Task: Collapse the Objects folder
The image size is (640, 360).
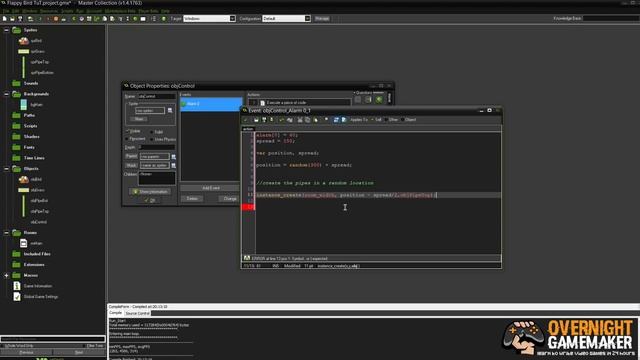Action: pyautogui.click(x=6, y=169)
